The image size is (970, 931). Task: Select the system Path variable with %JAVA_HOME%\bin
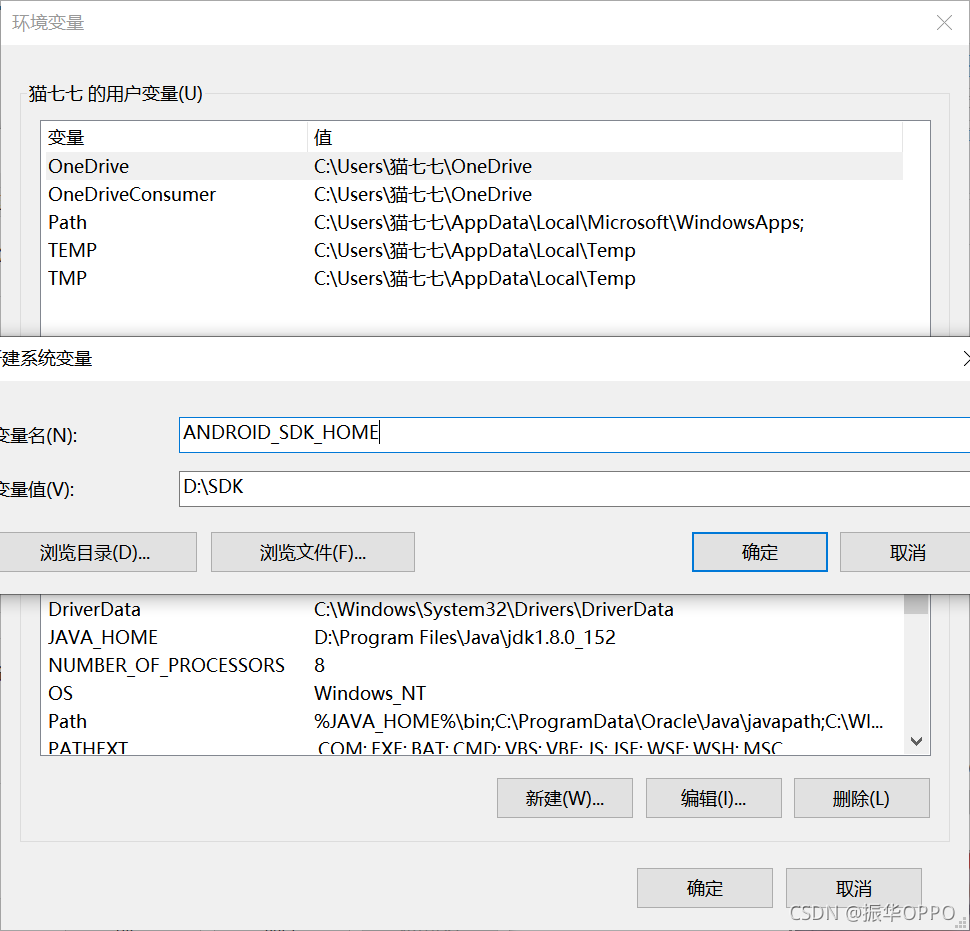[x=474, y=721]
